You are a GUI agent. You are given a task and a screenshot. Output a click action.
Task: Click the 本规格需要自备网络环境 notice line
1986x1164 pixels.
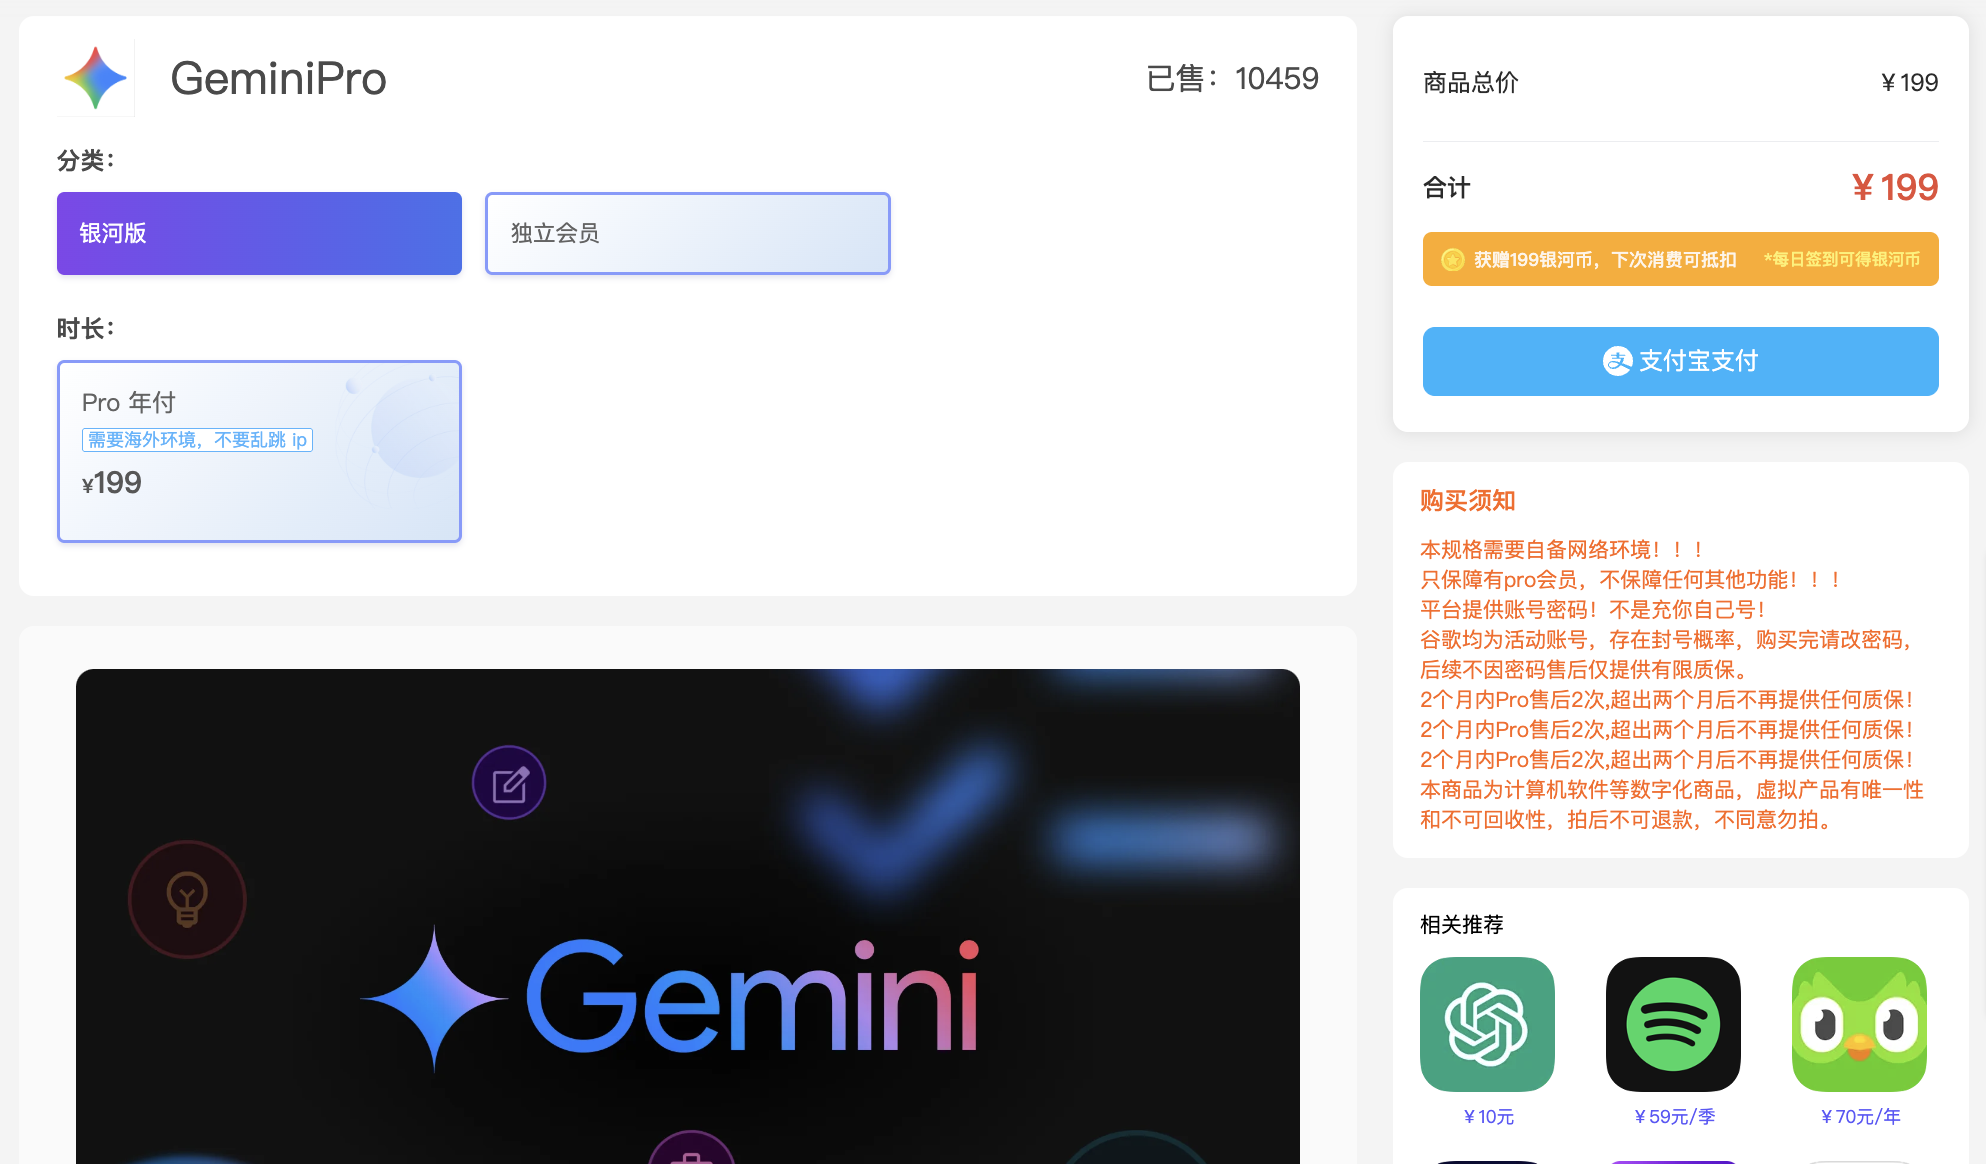pos(1561,549)
